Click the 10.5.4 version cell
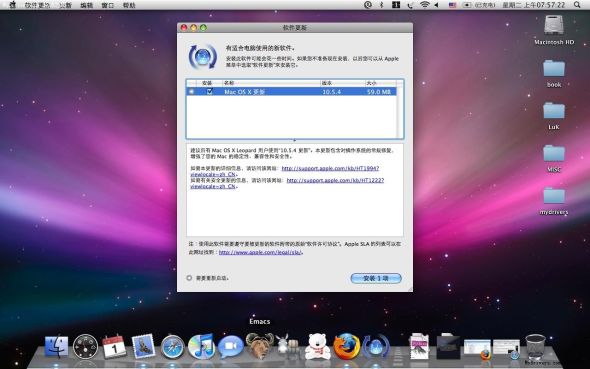 (x=331, y=91)
